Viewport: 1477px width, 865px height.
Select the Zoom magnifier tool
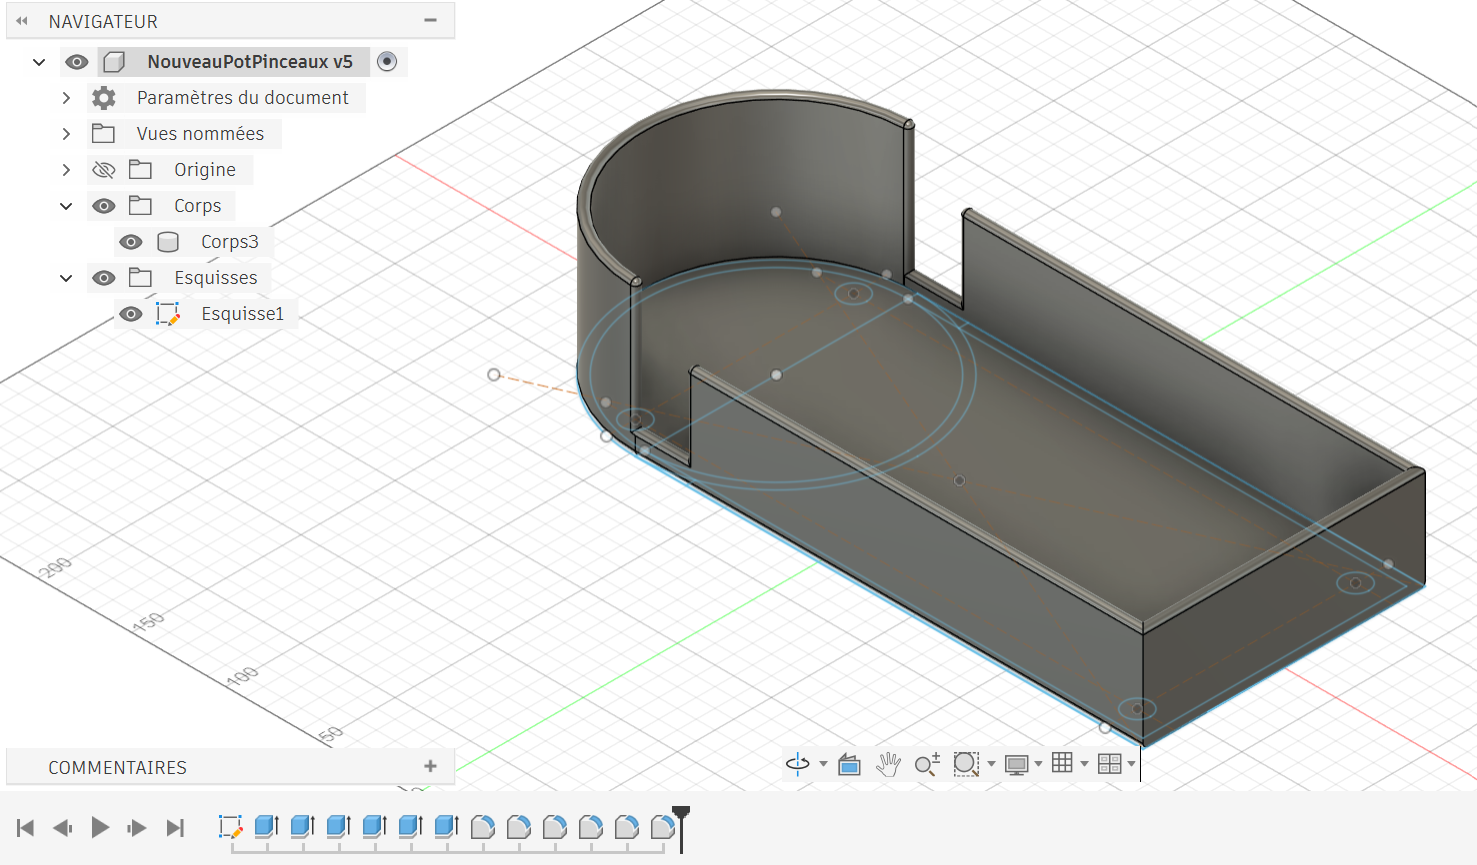927,764
